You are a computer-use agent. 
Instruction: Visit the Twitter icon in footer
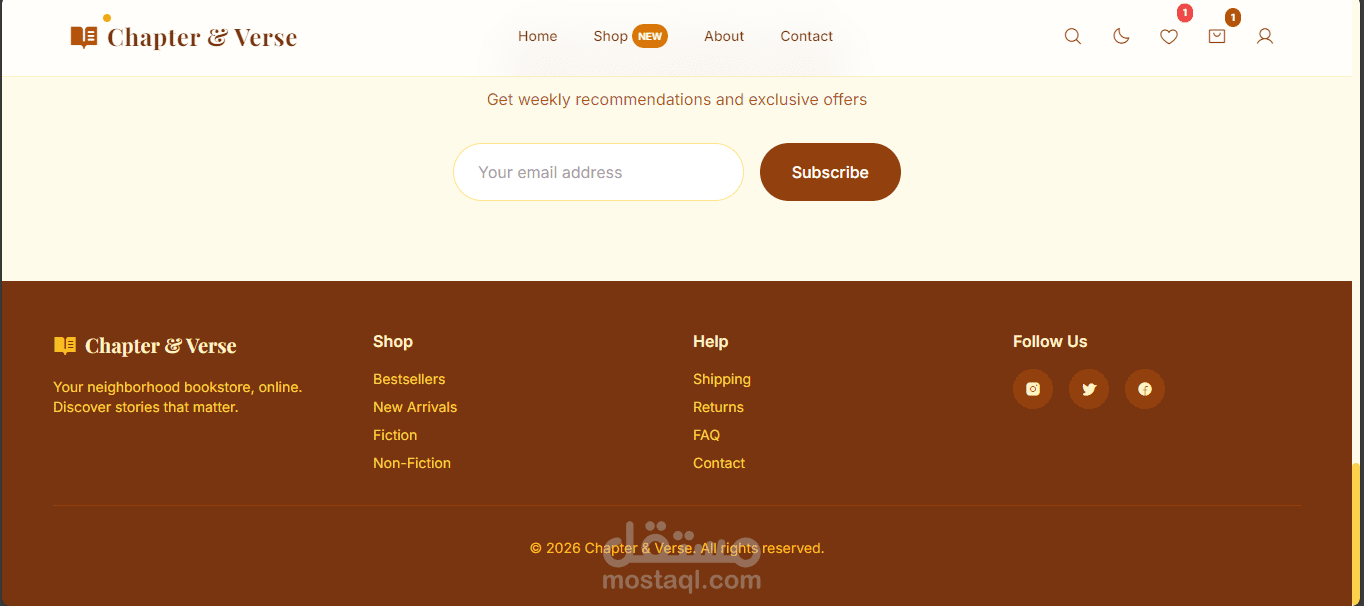pyautogui.click(x=1089, y=389)
